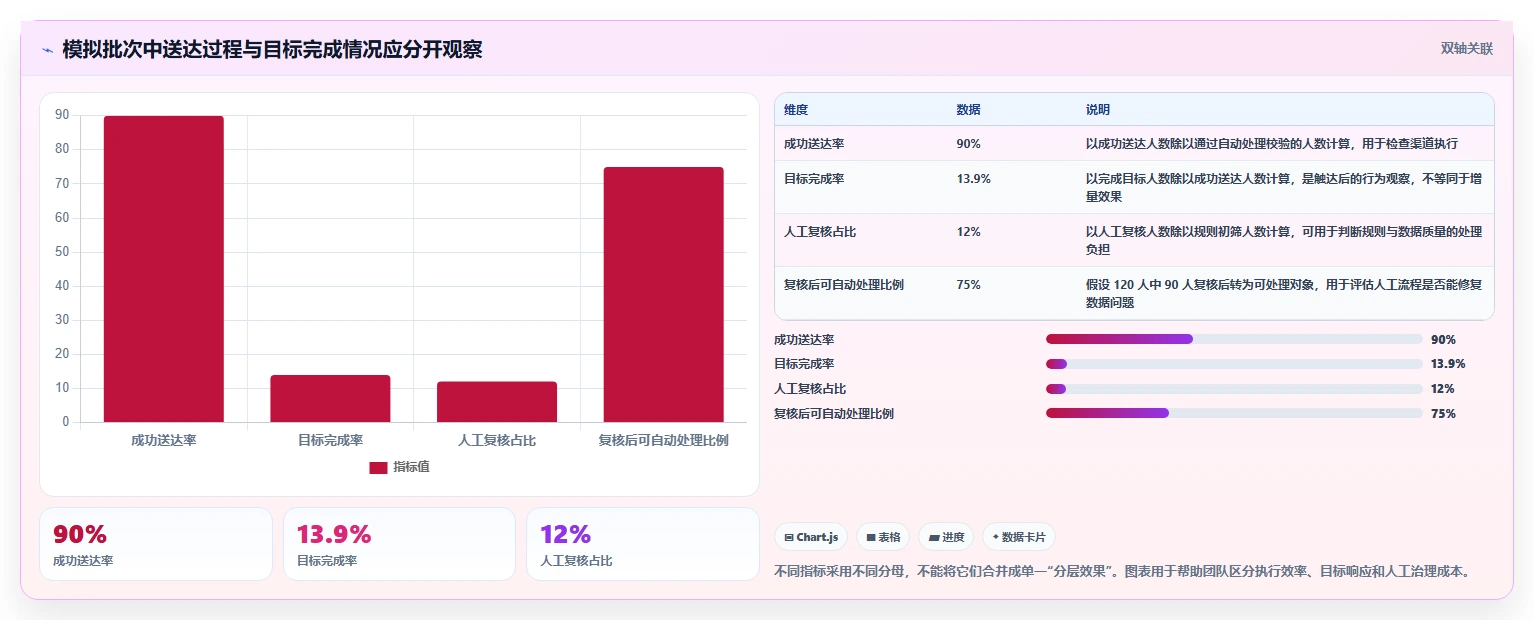
Task: Click the 数据 column header in the table
Action: pos(968,110)
